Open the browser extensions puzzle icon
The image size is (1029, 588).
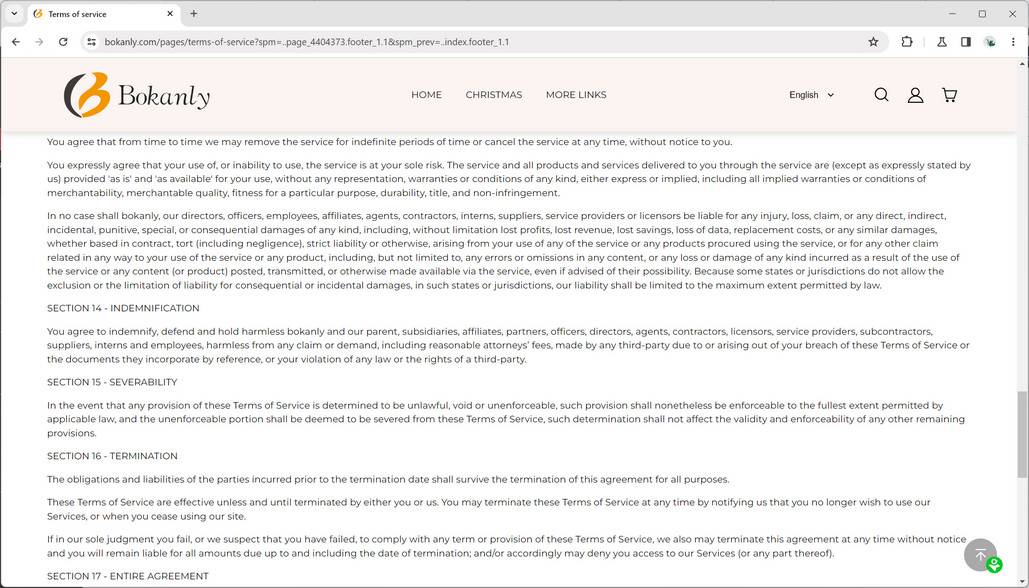pos(906,41)
